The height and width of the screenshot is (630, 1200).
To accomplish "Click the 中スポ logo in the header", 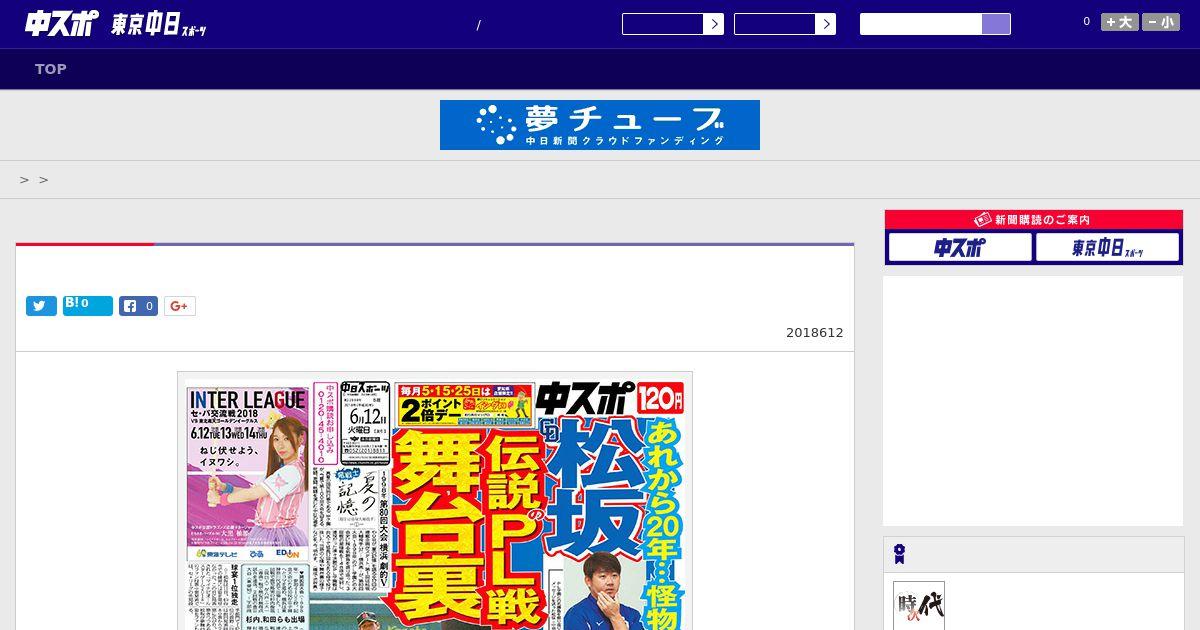I will (62, 24).
